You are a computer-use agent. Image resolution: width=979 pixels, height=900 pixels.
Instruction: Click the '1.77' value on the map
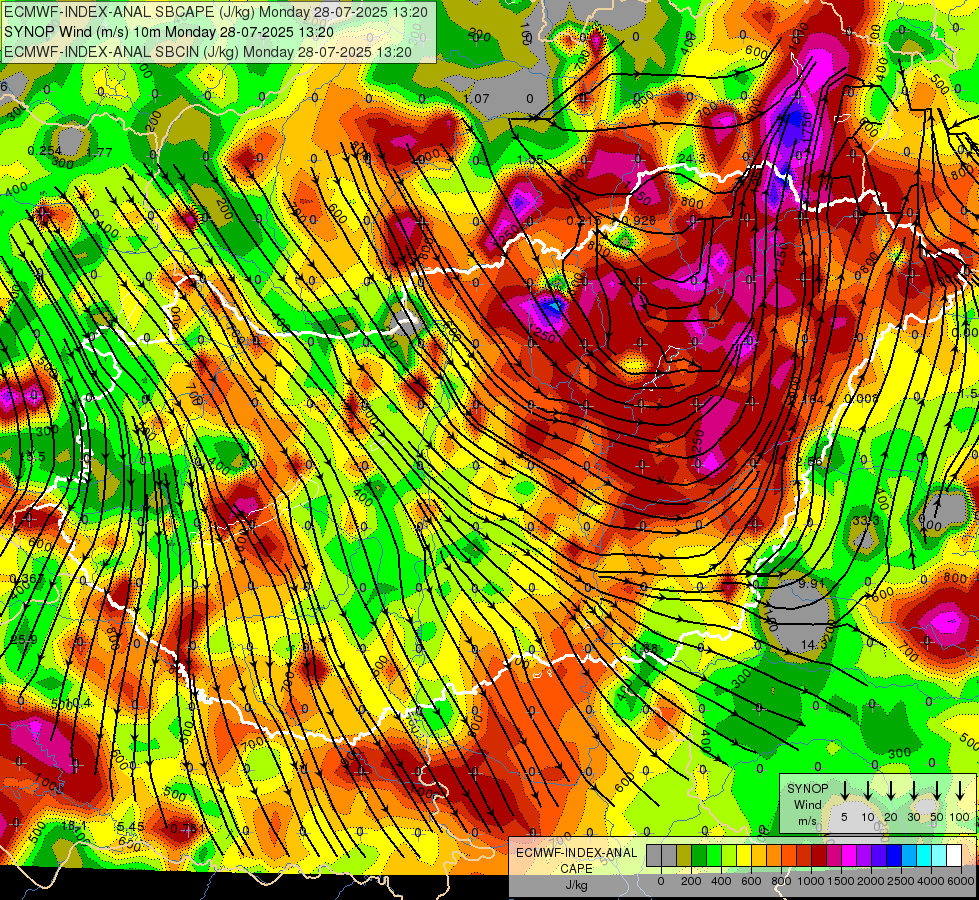(99, 152)
